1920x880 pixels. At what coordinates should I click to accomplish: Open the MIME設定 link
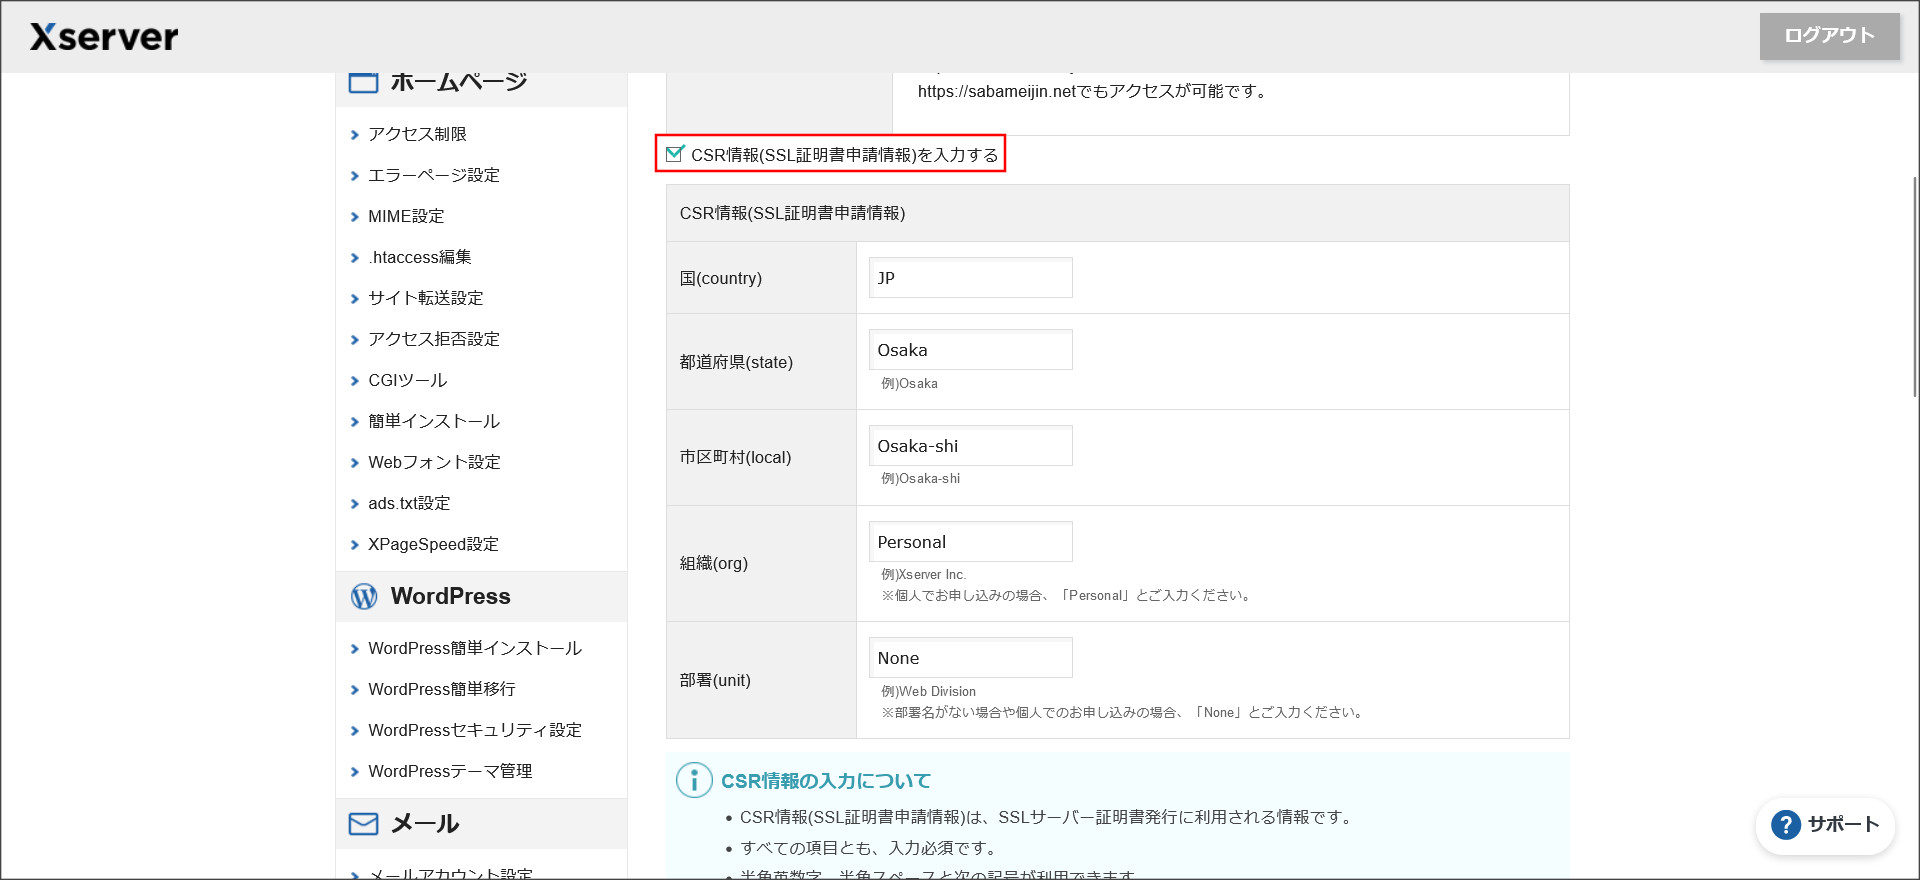click(x=405, y=216)
